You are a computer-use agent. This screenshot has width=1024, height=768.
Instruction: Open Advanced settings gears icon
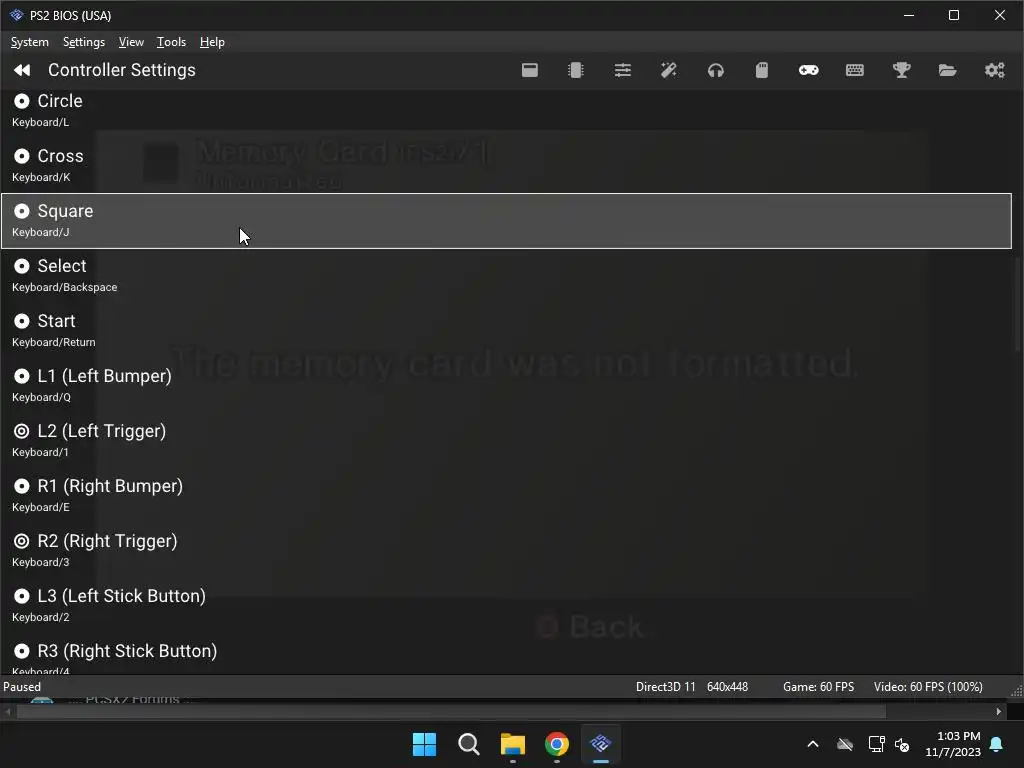point(995,70)
